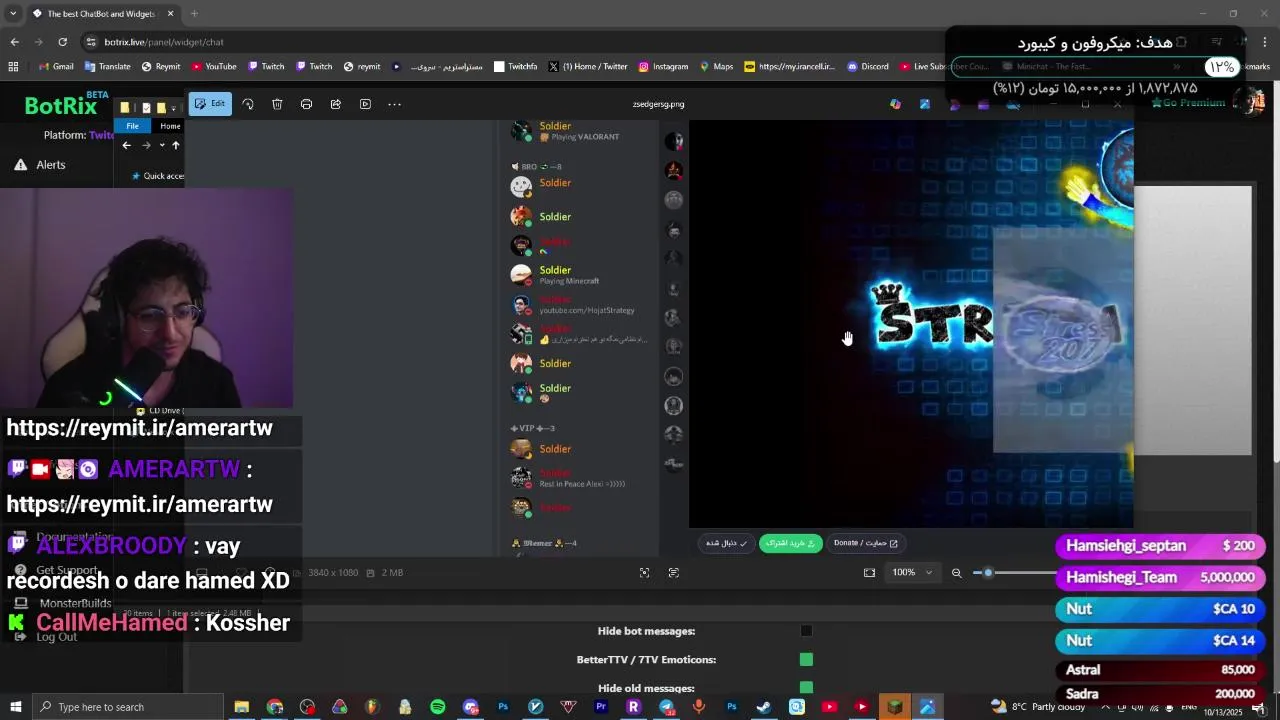The width and height of the screenshot is (1280, 720).
Task: Open Chrome from the taskbar
Action: [x=274, y=707]
